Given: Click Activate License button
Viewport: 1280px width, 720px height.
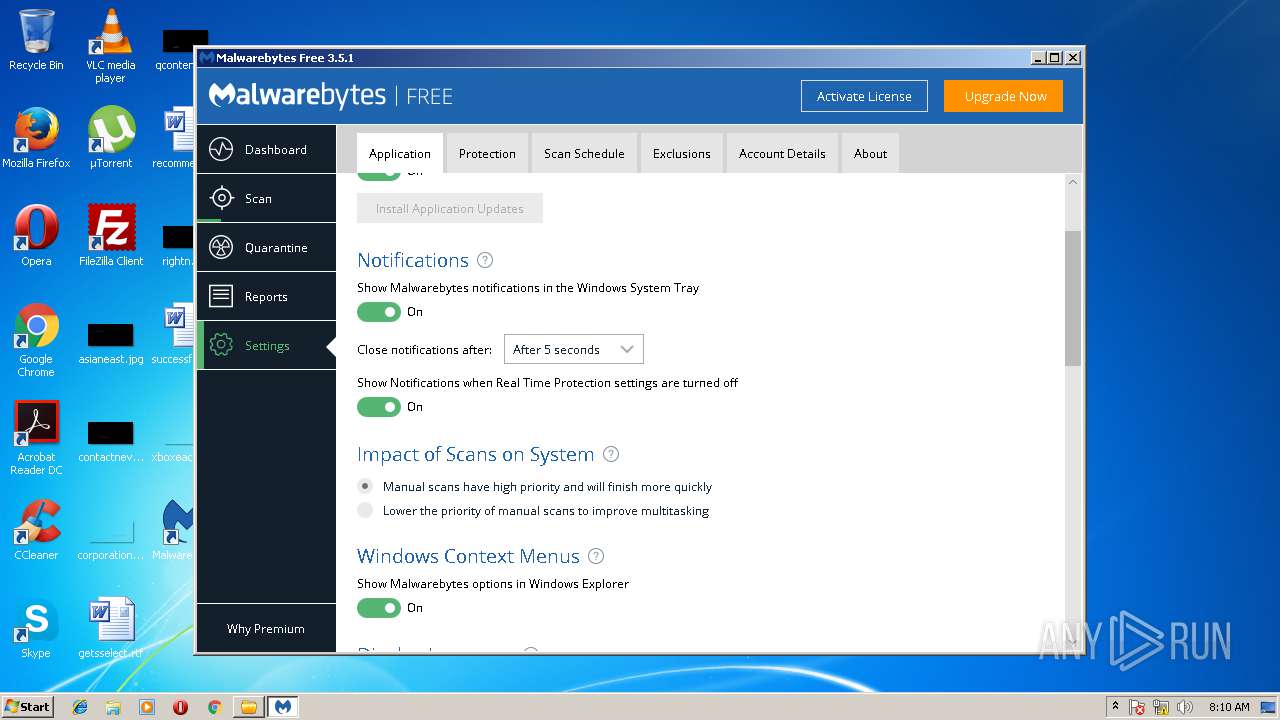Looking at the screenshot, I should tap(864, 96).
